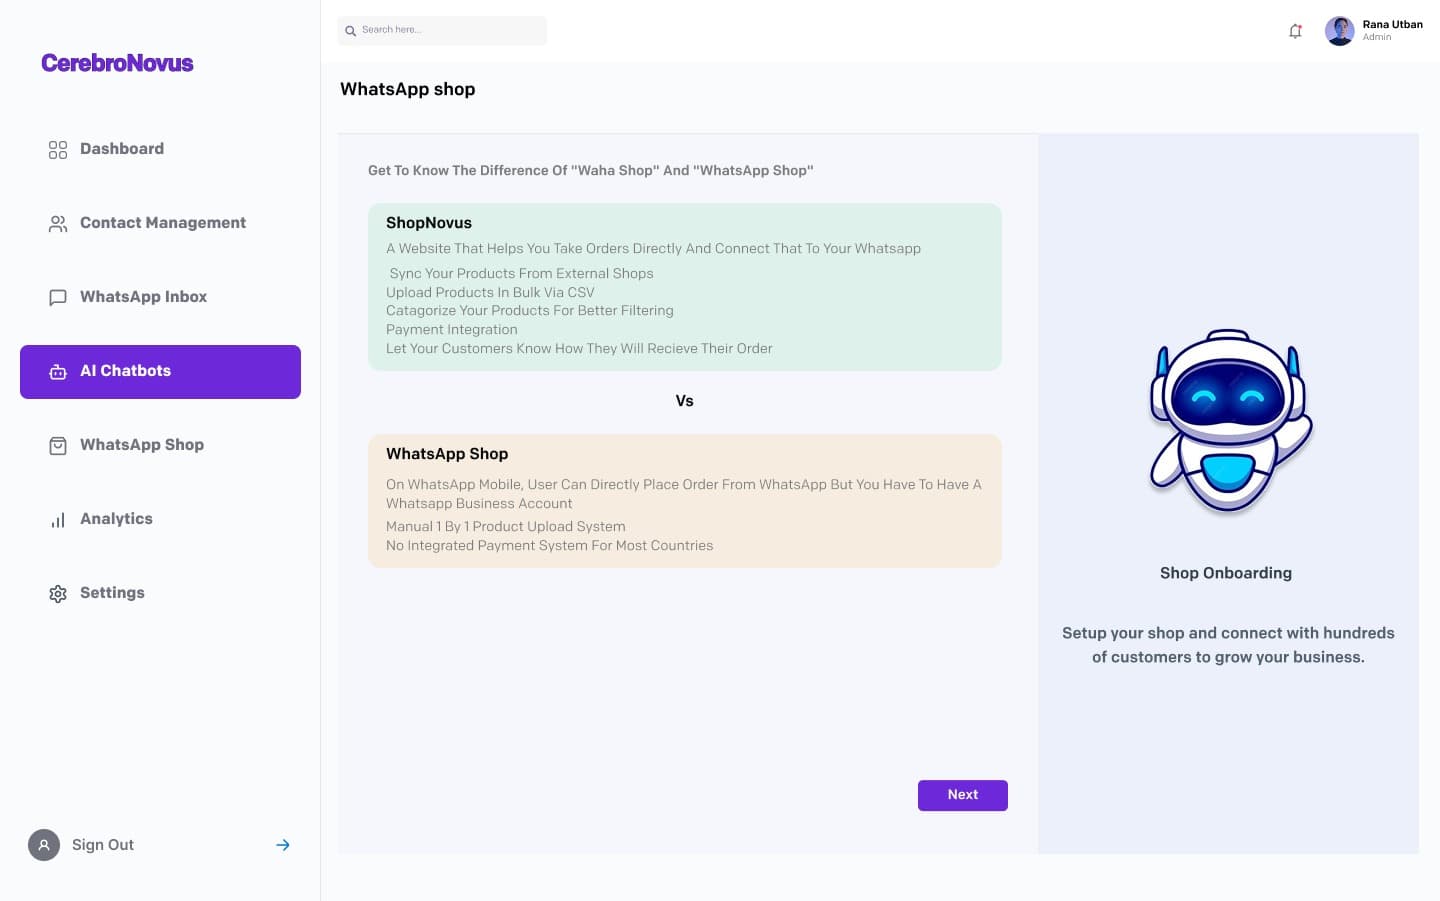Open the Analytics bar chart icon
This screenshot has width=1440, height=901.
(x=58, y=519)
